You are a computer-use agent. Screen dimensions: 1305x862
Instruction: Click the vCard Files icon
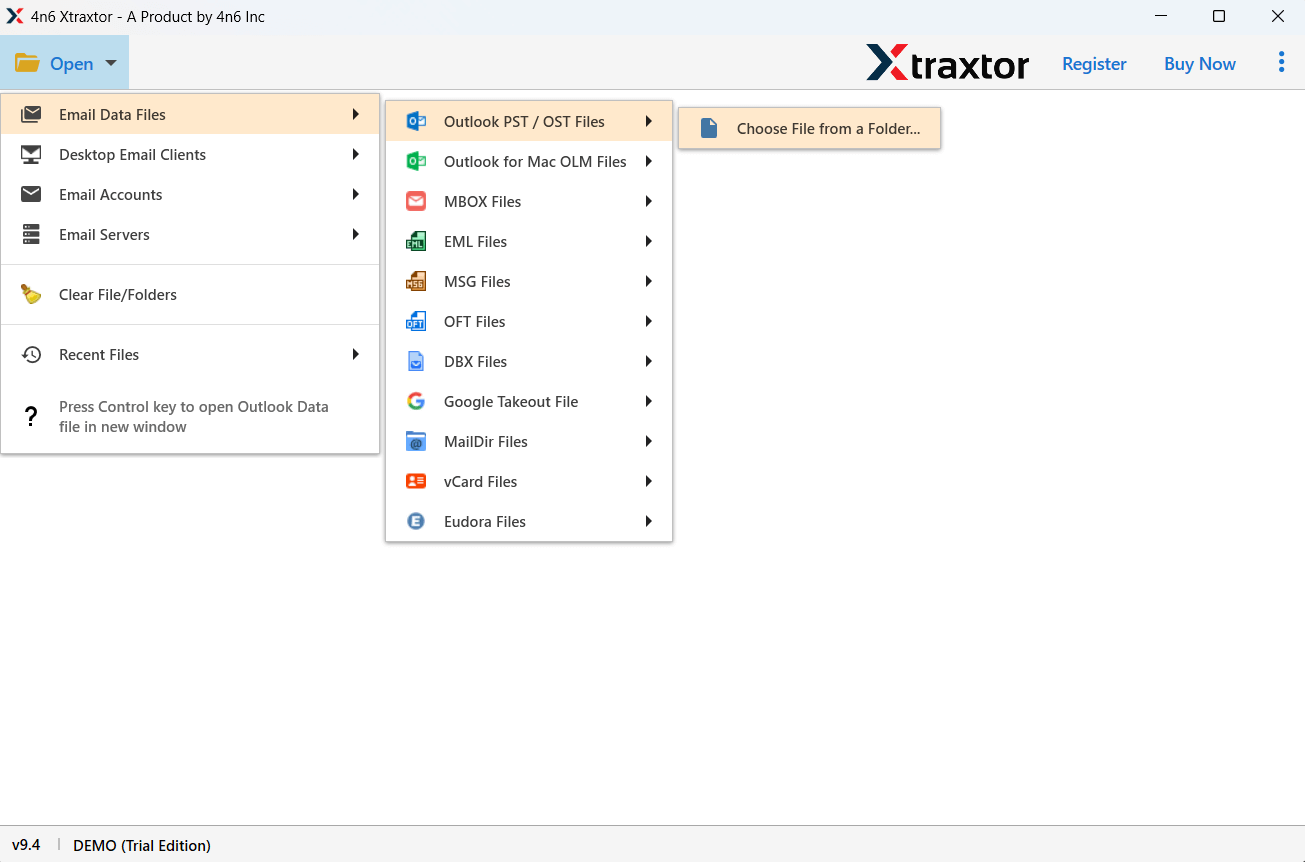(x=416, y=481)
